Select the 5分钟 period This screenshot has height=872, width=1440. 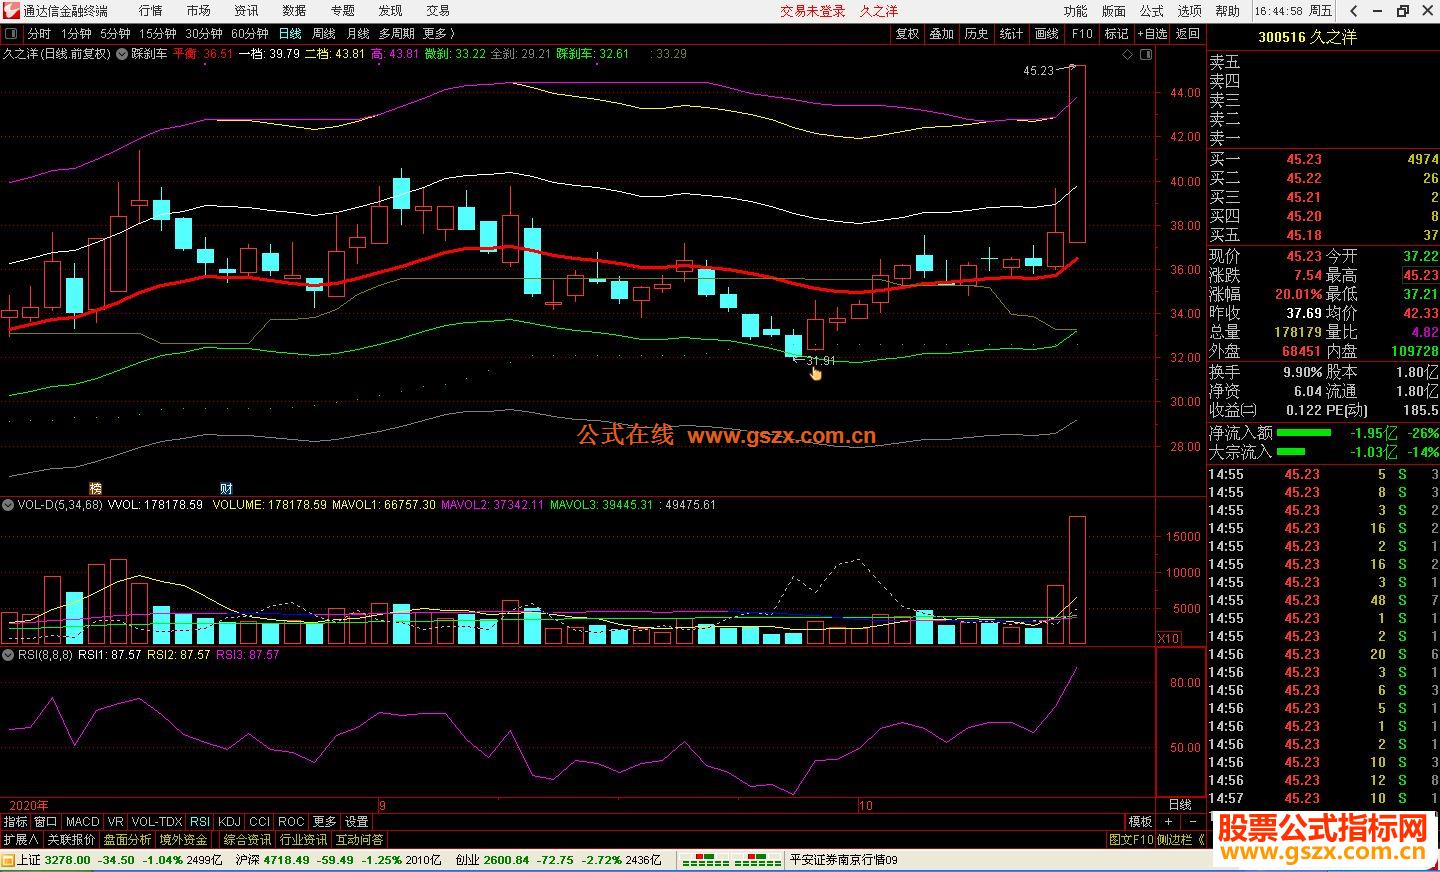pyautogui.click(x=115, y=34)
